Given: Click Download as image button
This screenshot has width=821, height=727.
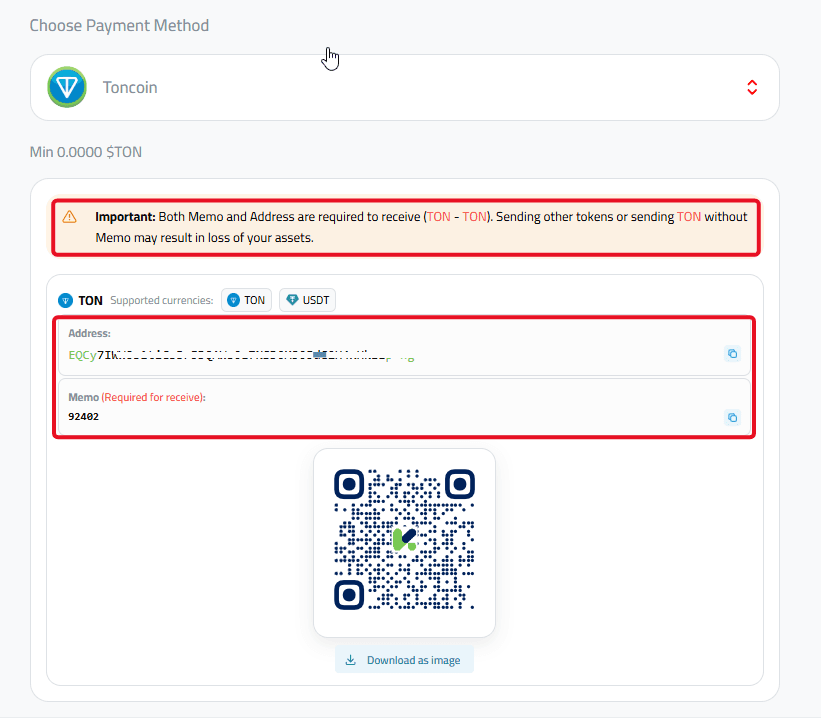Looking at the screenshot, I should (x=404, y=660).
